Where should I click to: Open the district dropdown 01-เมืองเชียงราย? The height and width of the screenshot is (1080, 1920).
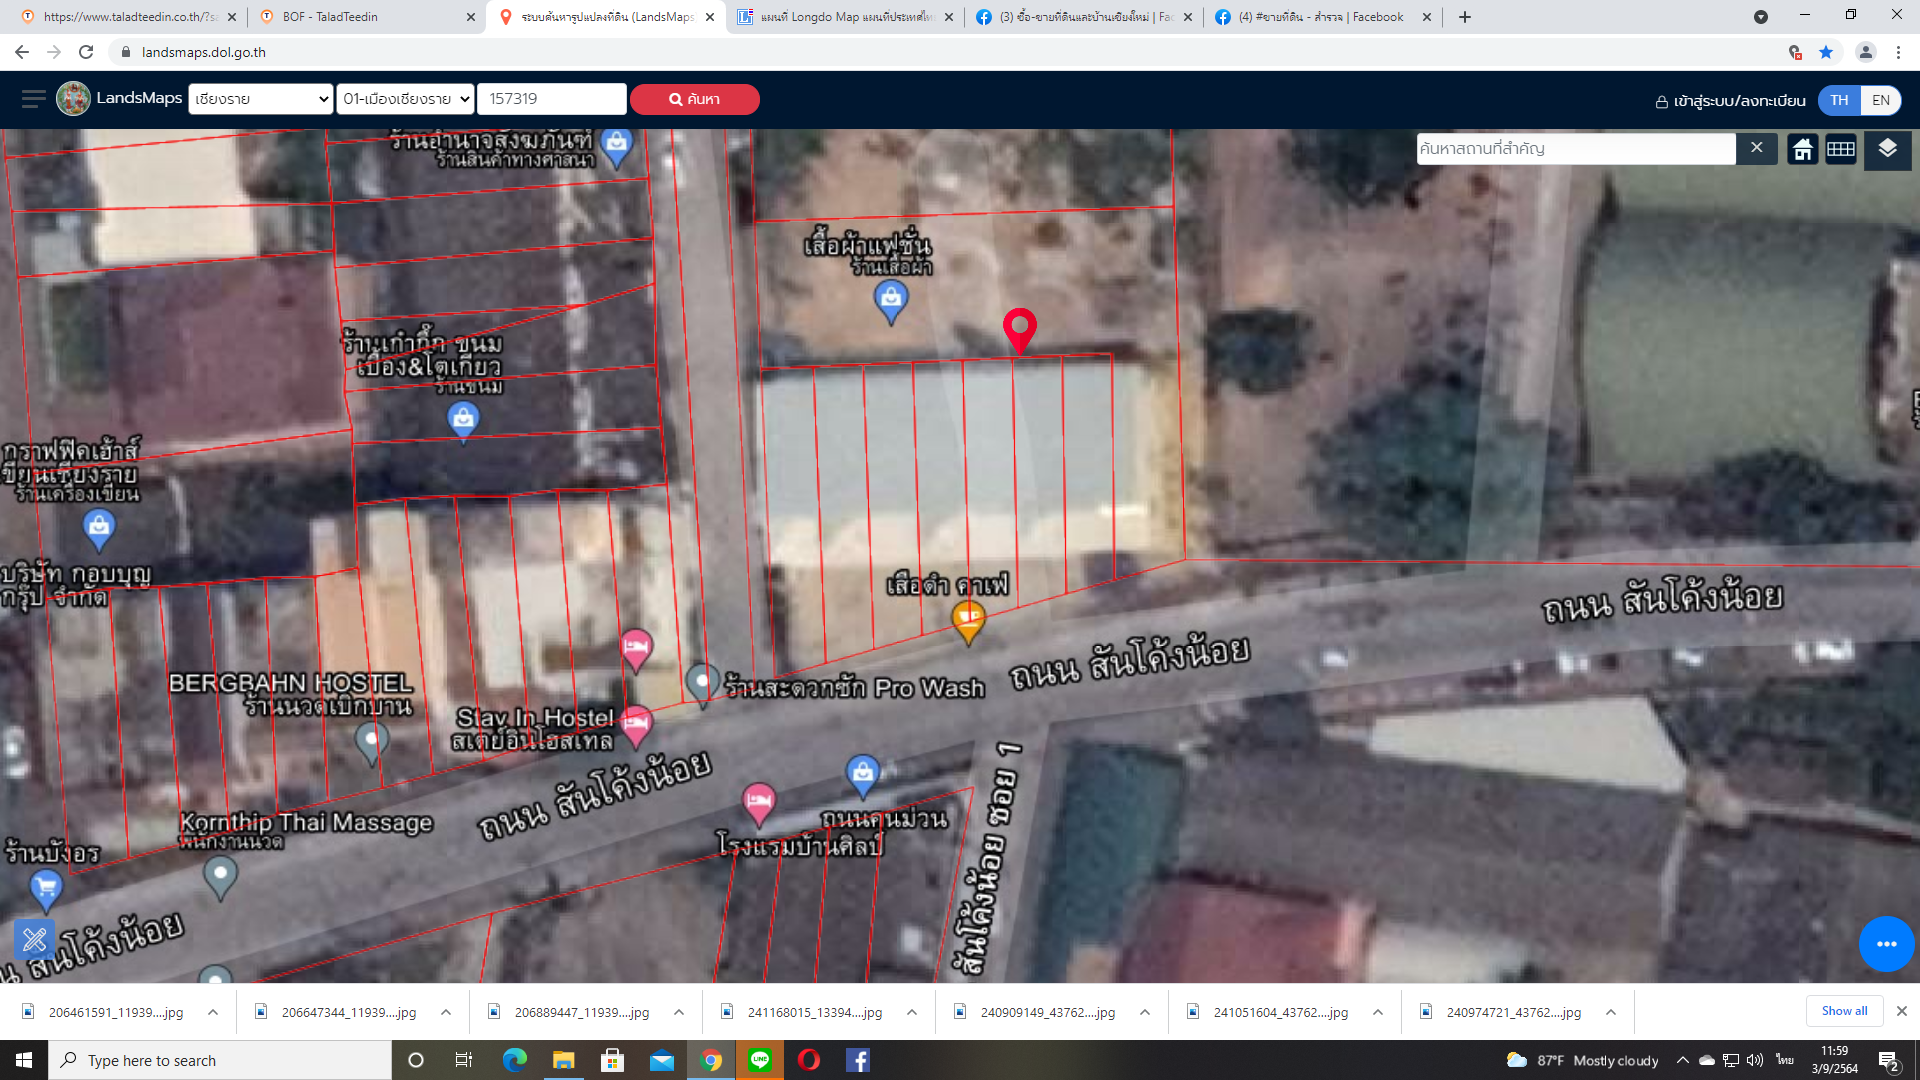pos(405,99)
